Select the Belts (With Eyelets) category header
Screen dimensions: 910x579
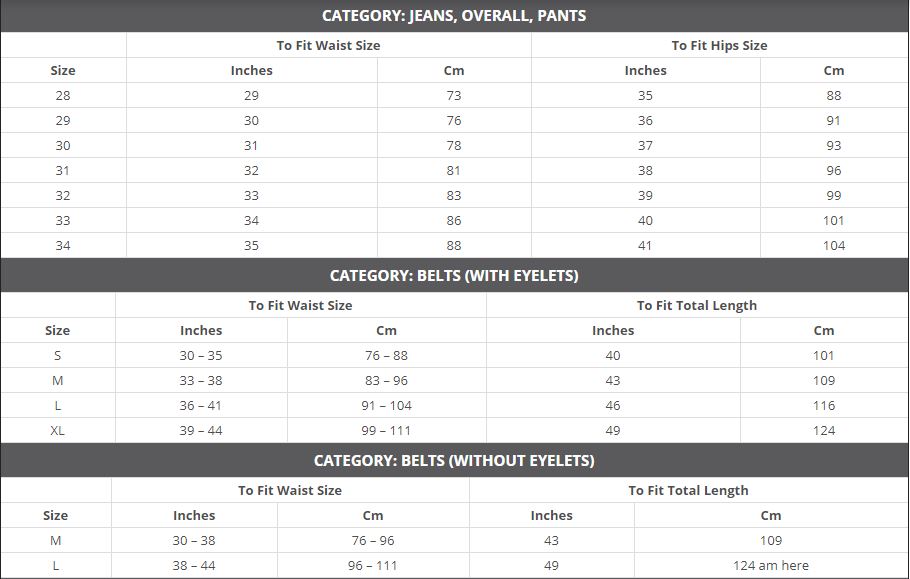point(454,276)
